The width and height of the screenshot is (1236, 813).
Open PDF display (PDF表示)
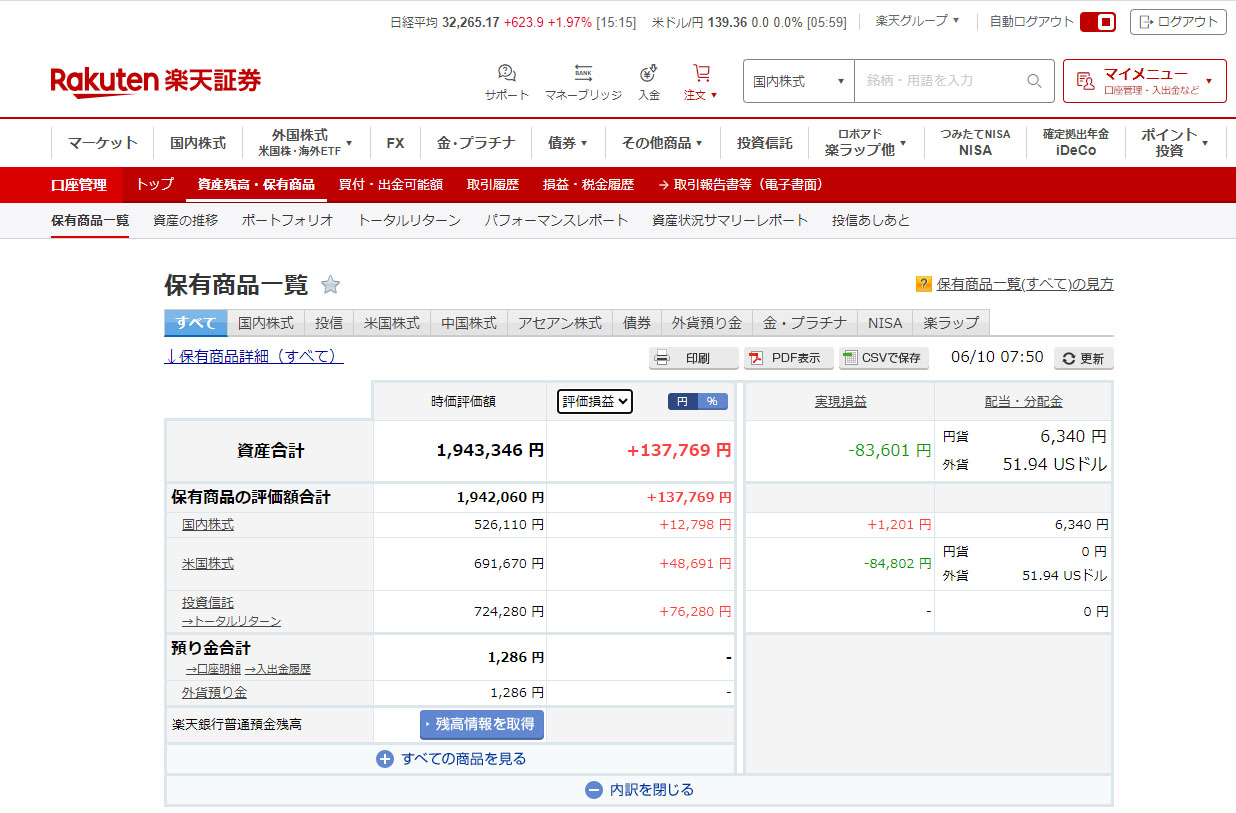[x=788, y=358]
